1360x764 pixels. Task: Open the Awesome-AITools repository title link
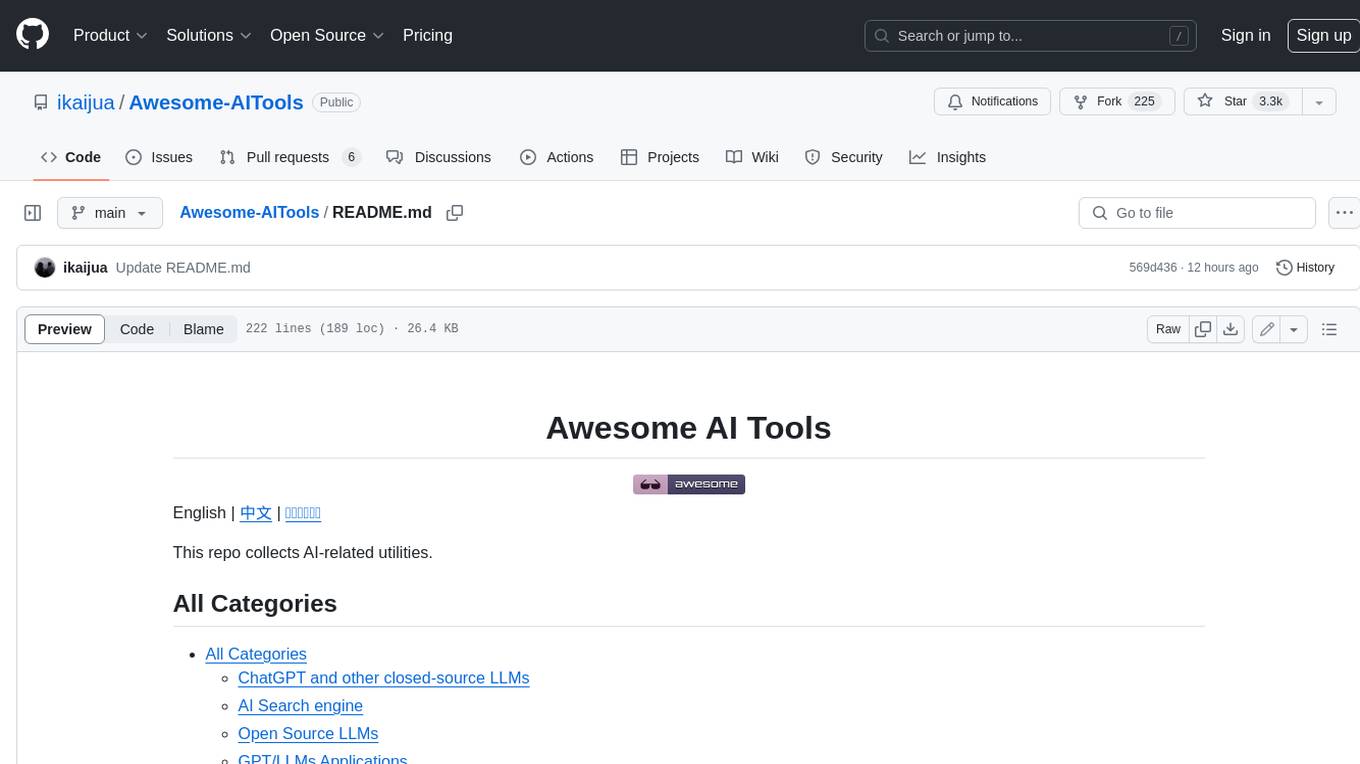pos(216,102)
